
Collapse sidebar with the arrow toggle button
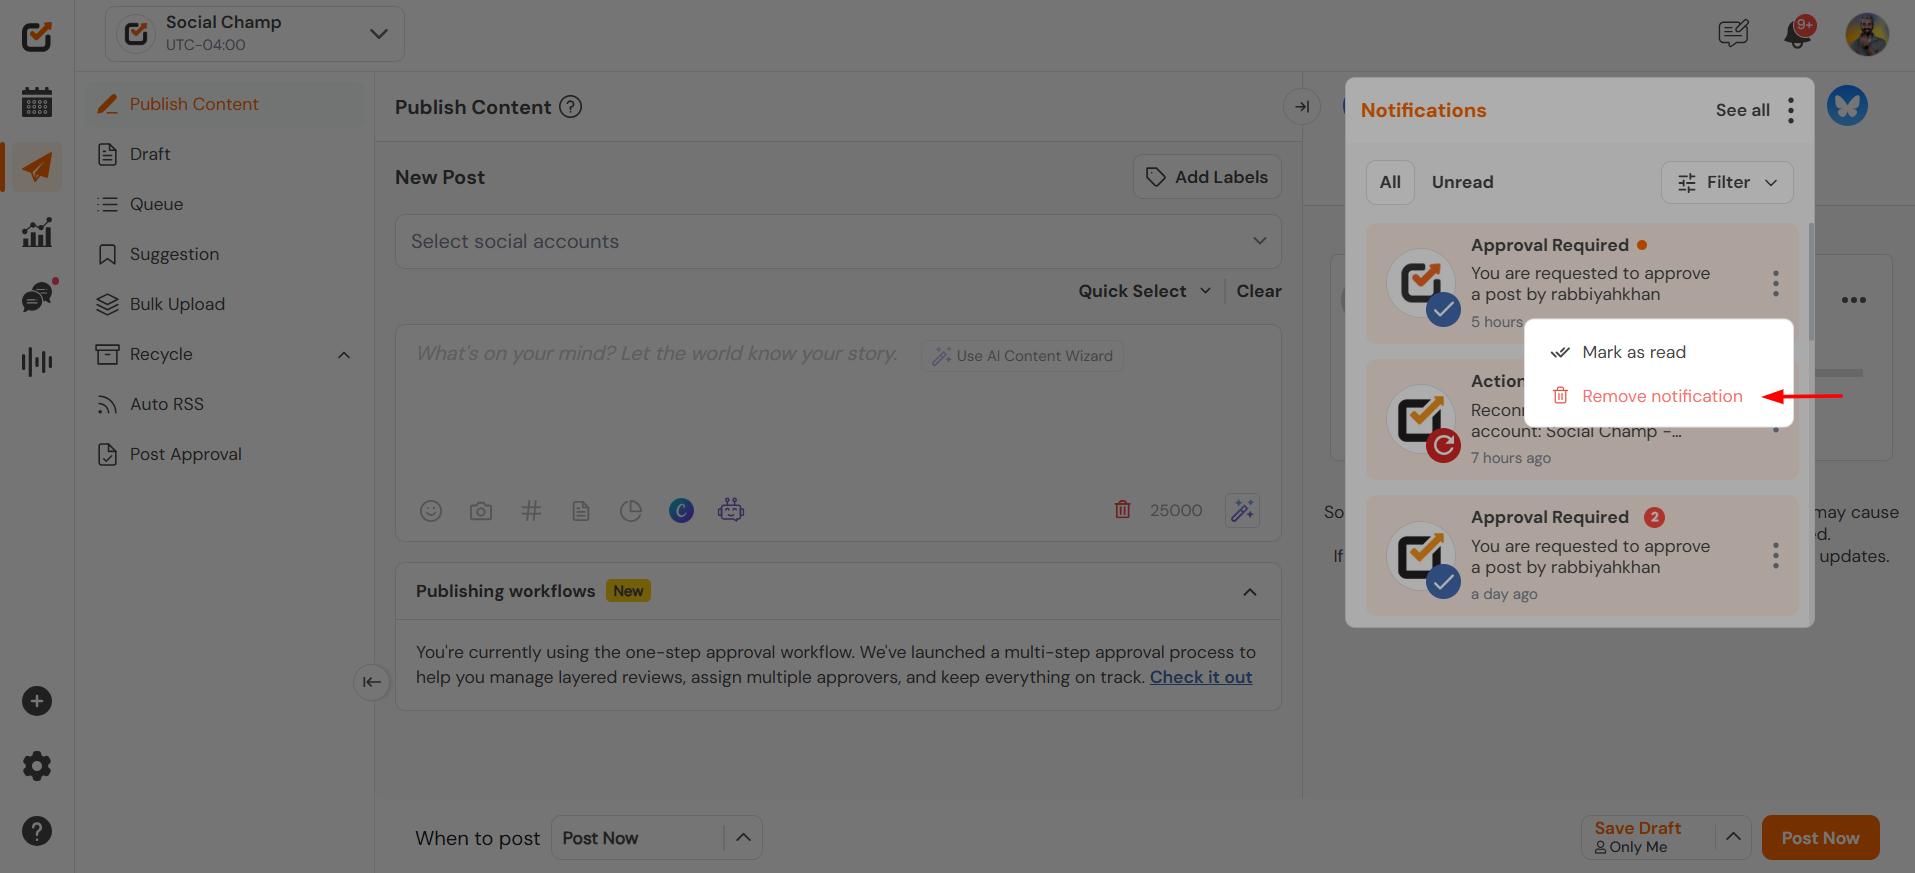(x=371, y=682)
